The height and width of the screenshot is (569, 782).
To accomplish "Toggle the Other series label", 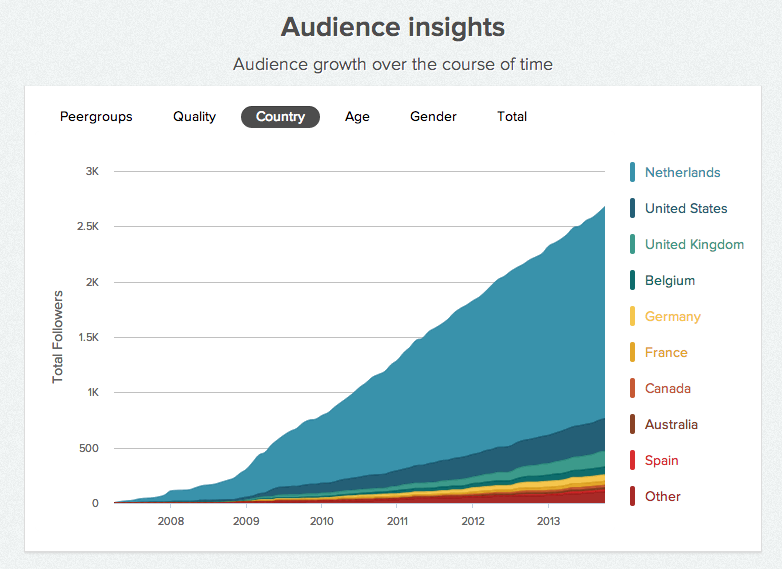I will tap(663, 496).
